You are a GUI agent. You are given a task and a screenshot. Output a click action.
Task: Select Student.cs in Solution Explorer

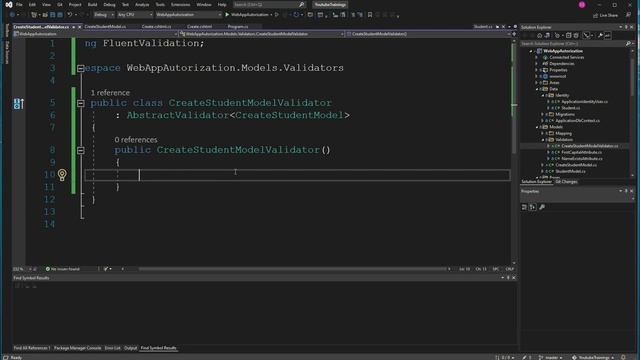(x=570, y=108)
